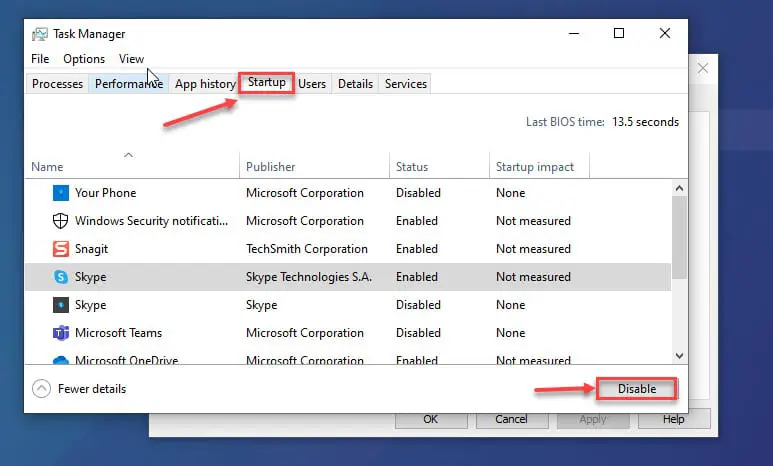Image resolution: width=773 pixels, height=466 pixels.
Task: Switch to the Processes tab
Action: coord(57,84)
